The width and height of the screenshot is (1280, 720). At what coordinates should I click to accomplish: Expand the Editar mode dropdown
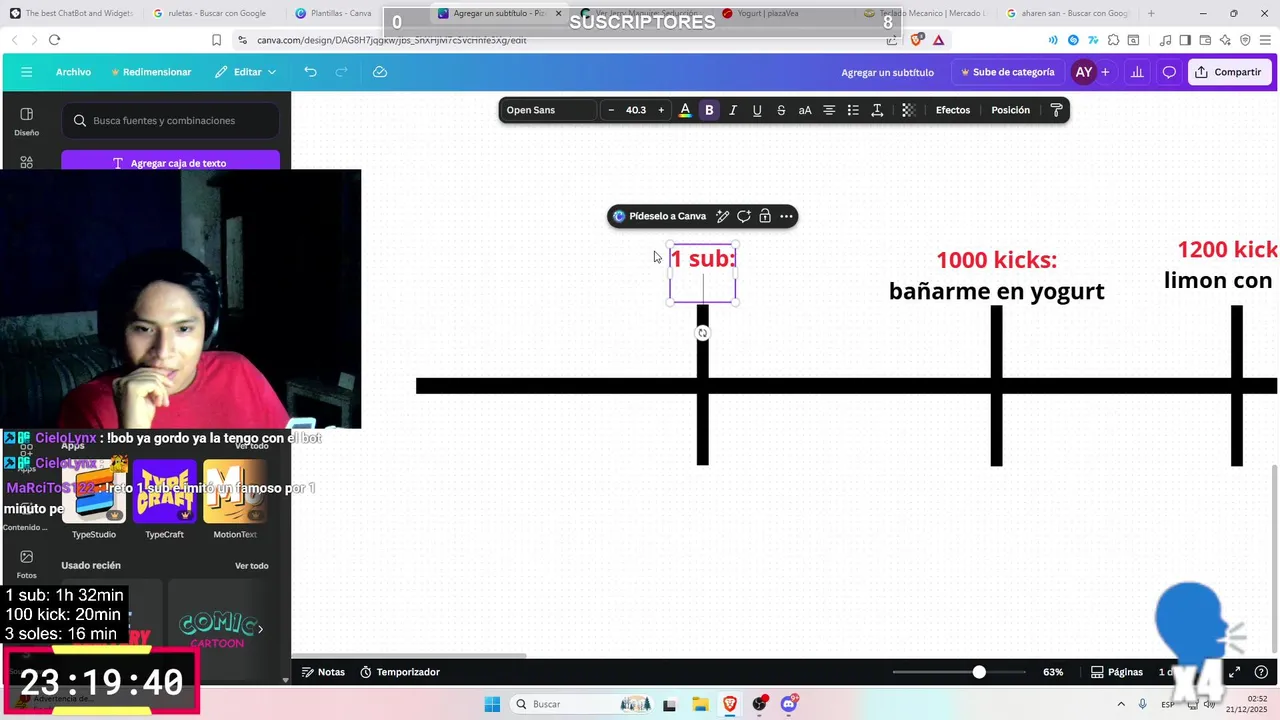(246, 72)
